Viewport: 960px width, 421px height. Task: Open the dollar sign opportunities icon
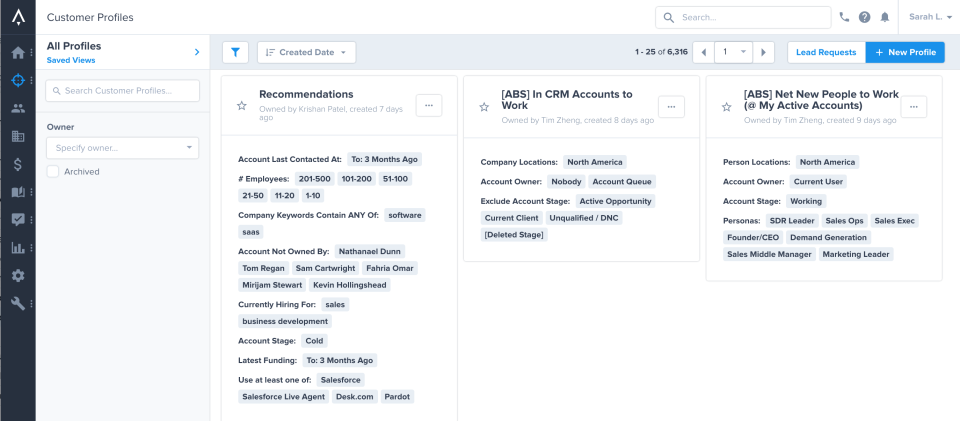click(x=18, y=164)
